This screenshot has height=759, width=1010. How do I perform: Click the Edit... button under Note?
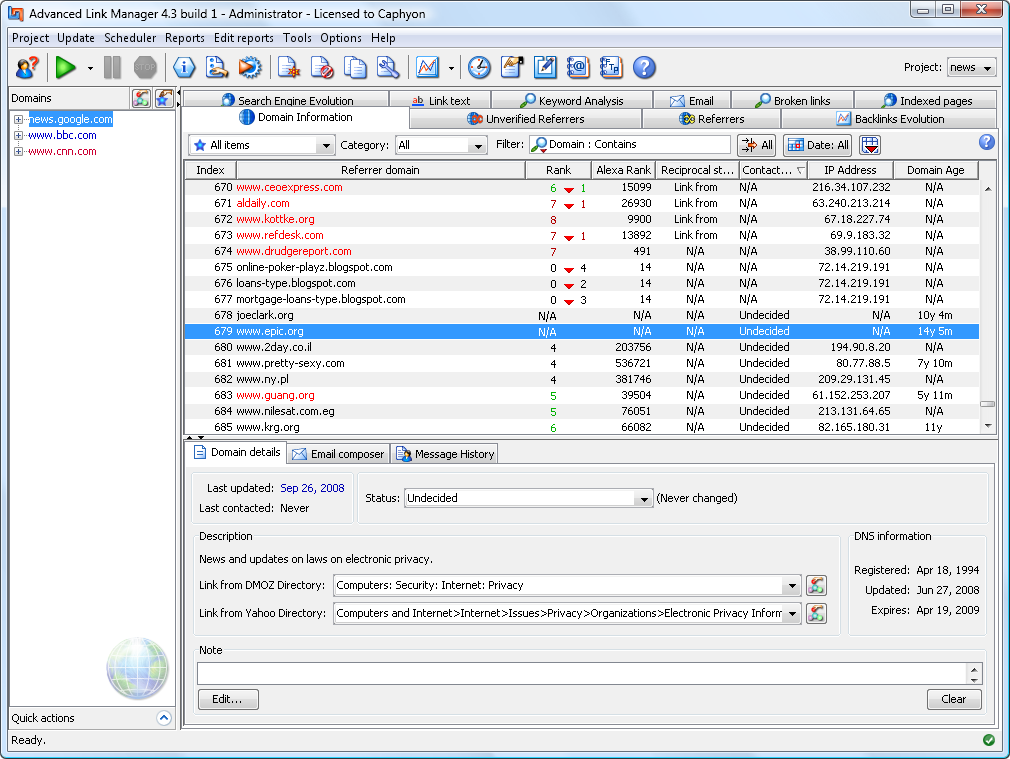[228, 699]
